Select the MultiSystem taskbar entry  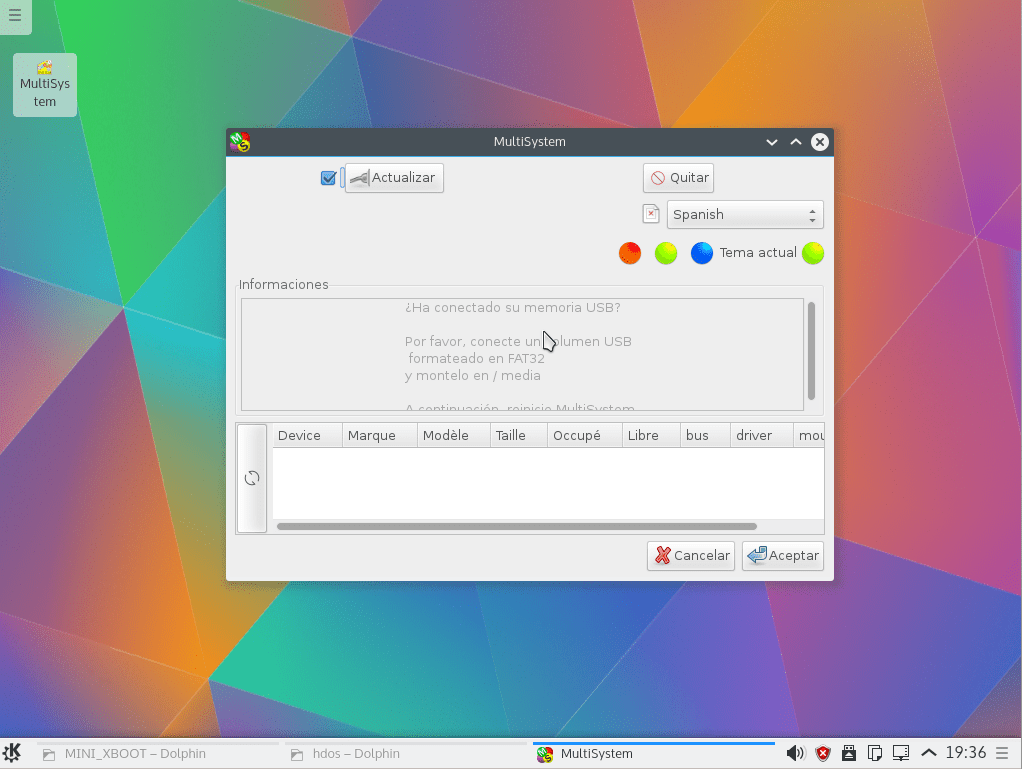click(654, 754)
